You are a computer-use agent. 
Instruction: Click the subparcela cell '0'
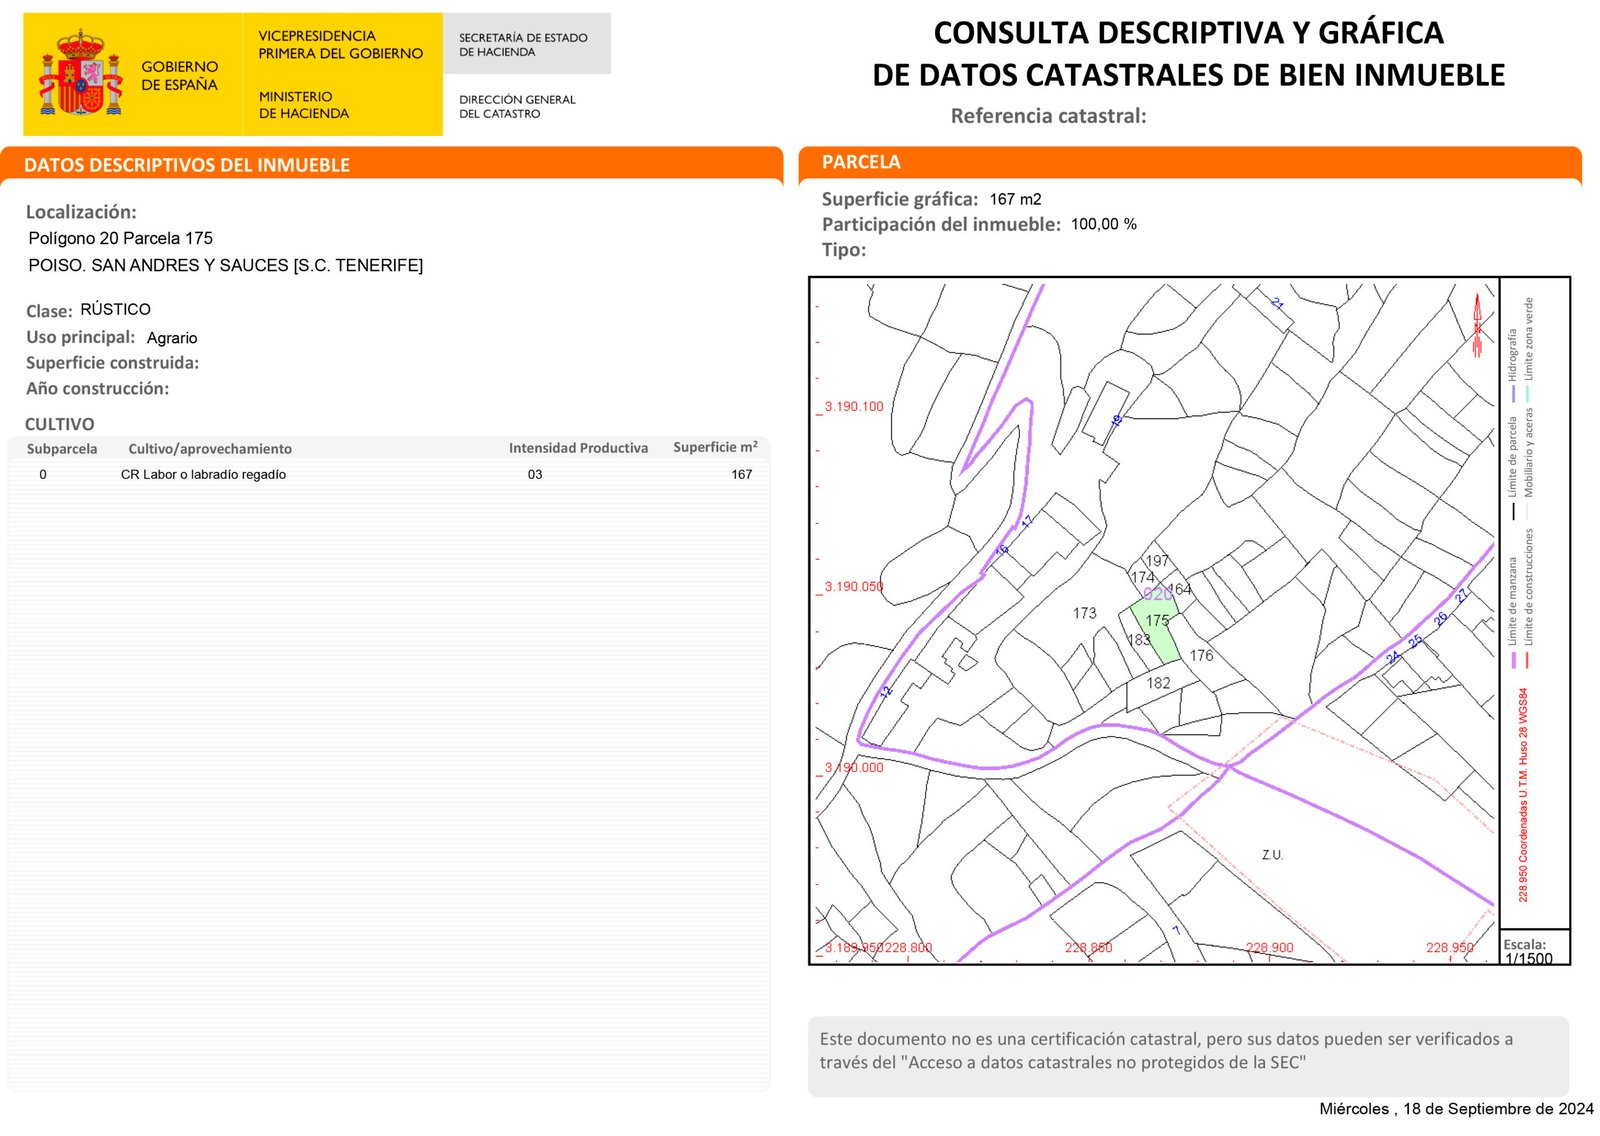(43, 475)
